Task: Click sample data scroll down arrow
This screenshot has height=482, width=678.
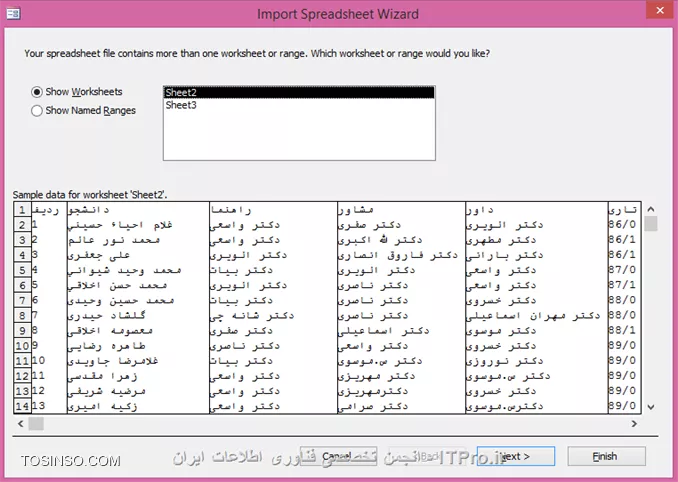Action: coord(651,407)
